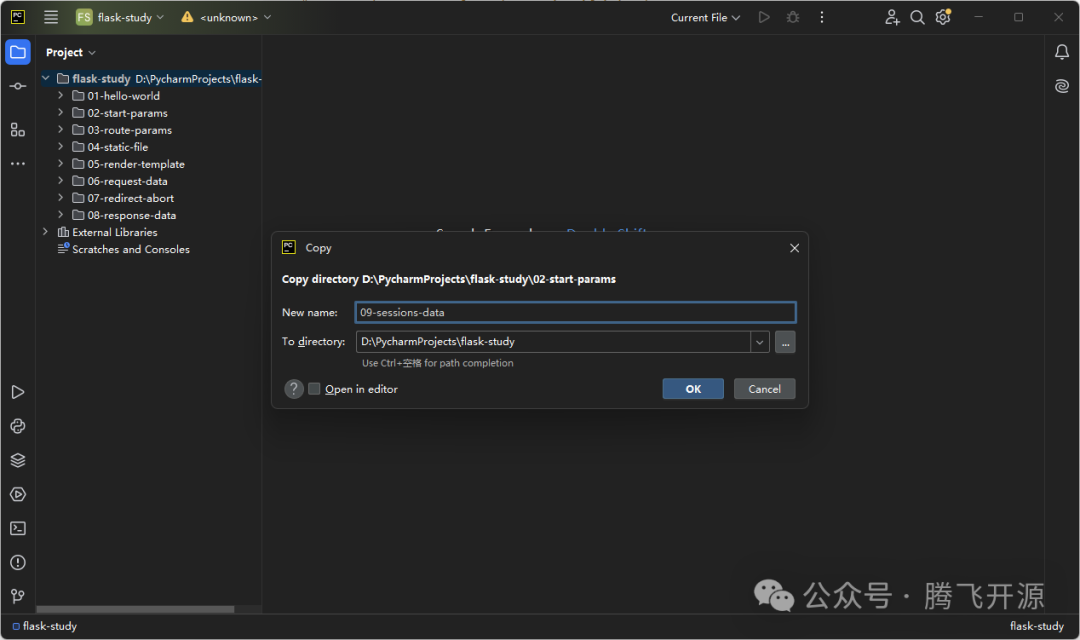The height and width of the screenshot is (640, 1080).
Task: Close the Copy dialog with X
Action: pyautogui.click(x=794, y=248)
